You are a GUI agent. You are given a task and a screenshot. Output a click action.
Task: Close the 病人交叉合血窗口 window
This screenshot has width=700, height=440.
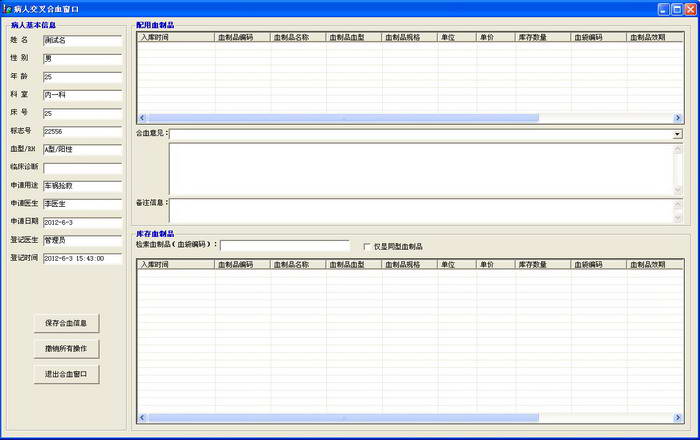tap(691, 9)
